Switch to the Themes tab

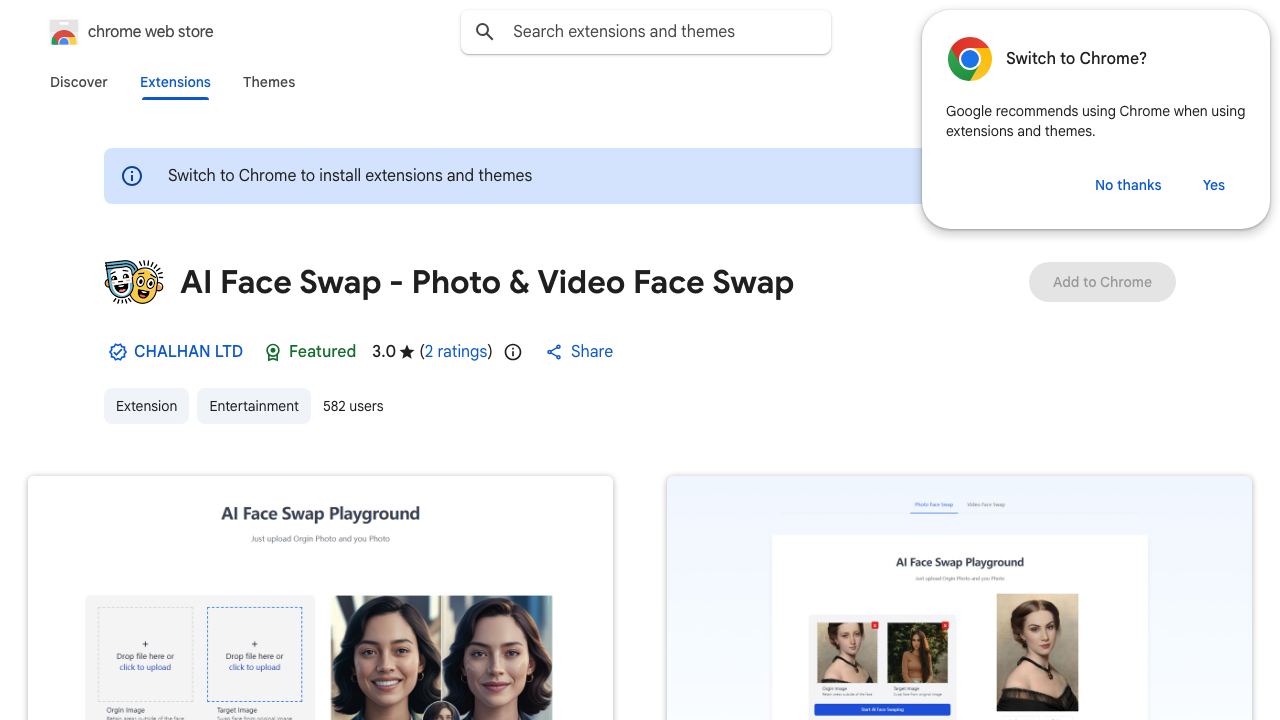tap(269, 82)
